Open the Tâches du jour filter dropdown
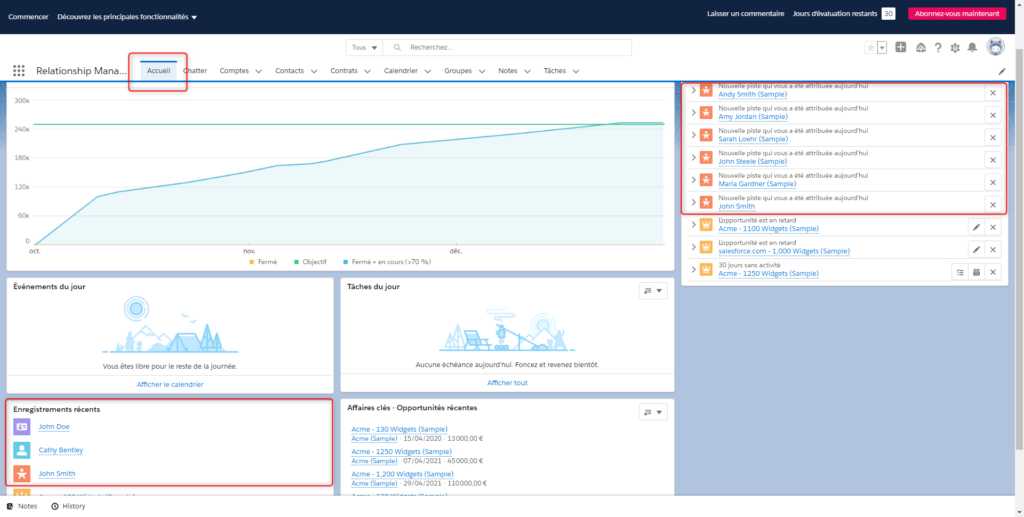Viewport: 1024px width, 517px height. pos(653,290)
